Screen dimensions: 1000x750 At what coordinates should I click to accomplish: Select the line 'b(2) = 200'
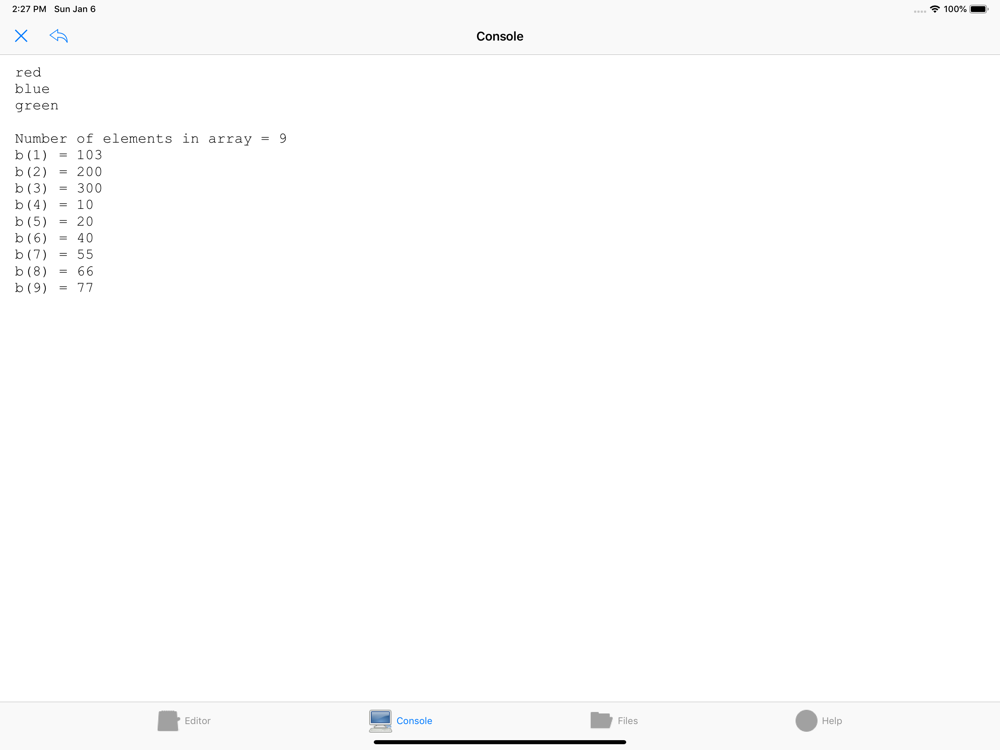[x=58, y=172]
